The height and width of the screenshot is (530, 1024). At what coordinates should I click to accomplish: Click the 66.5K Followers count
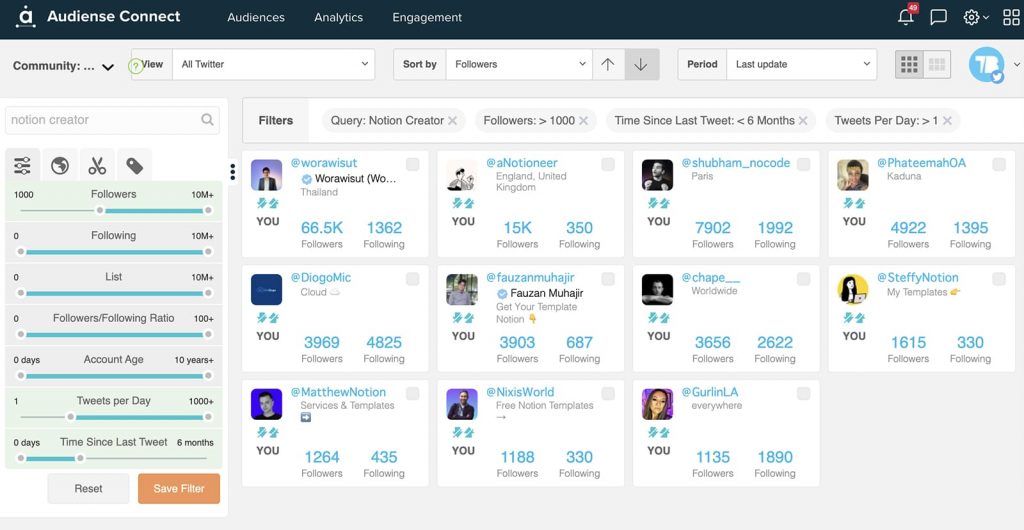(322, 228)
